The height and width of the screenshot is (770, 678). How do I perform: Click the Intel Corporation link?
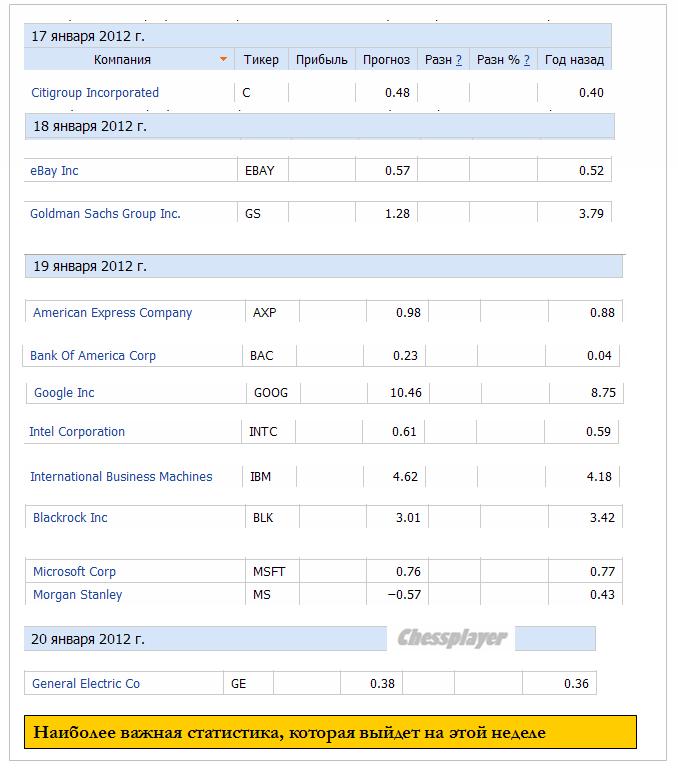[77, 432]
